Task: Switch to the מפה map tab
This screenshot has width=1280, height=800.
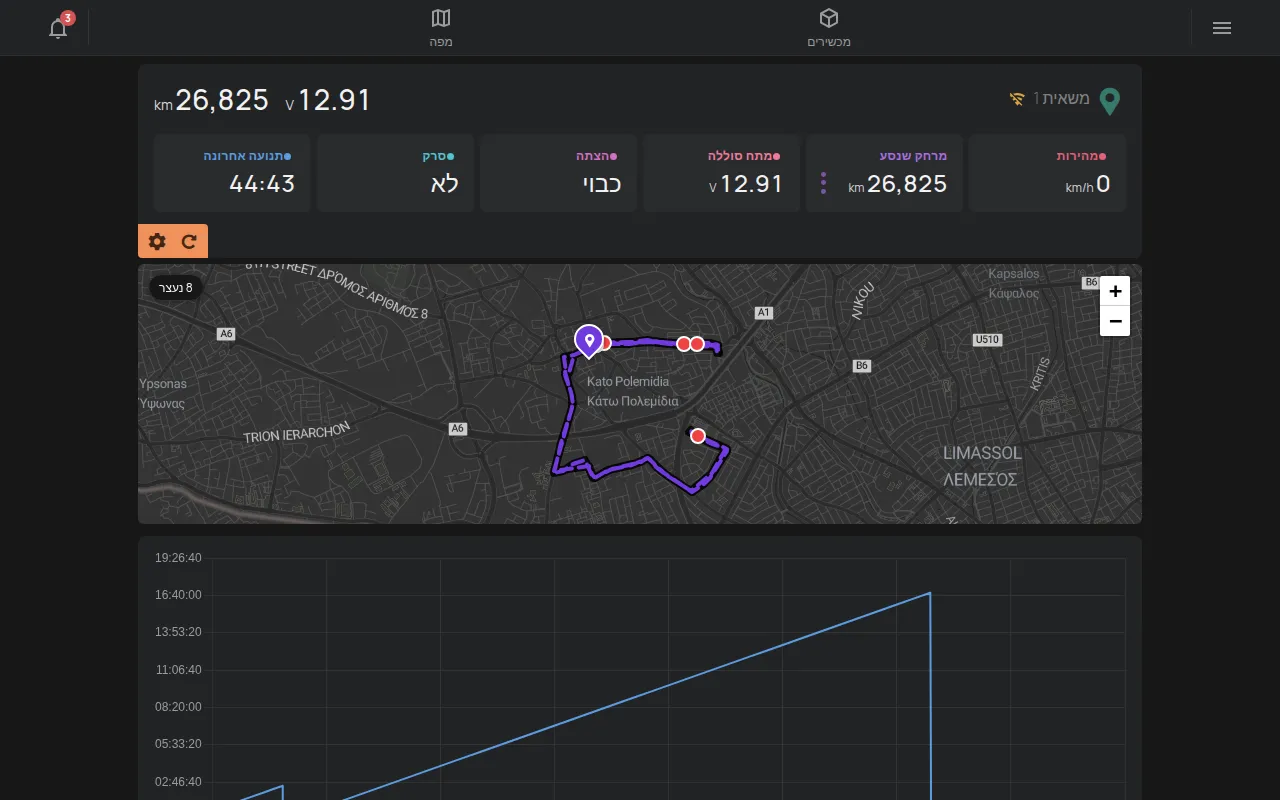Action: [441, 28]
